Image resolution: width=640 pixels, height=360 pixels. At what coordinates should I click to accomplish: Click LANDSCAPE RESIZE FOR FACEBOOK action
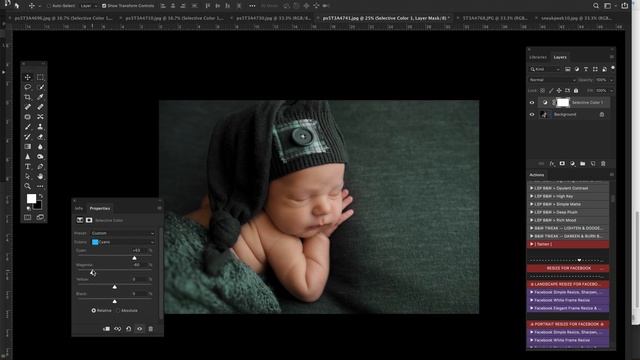(x=568, y=284)
